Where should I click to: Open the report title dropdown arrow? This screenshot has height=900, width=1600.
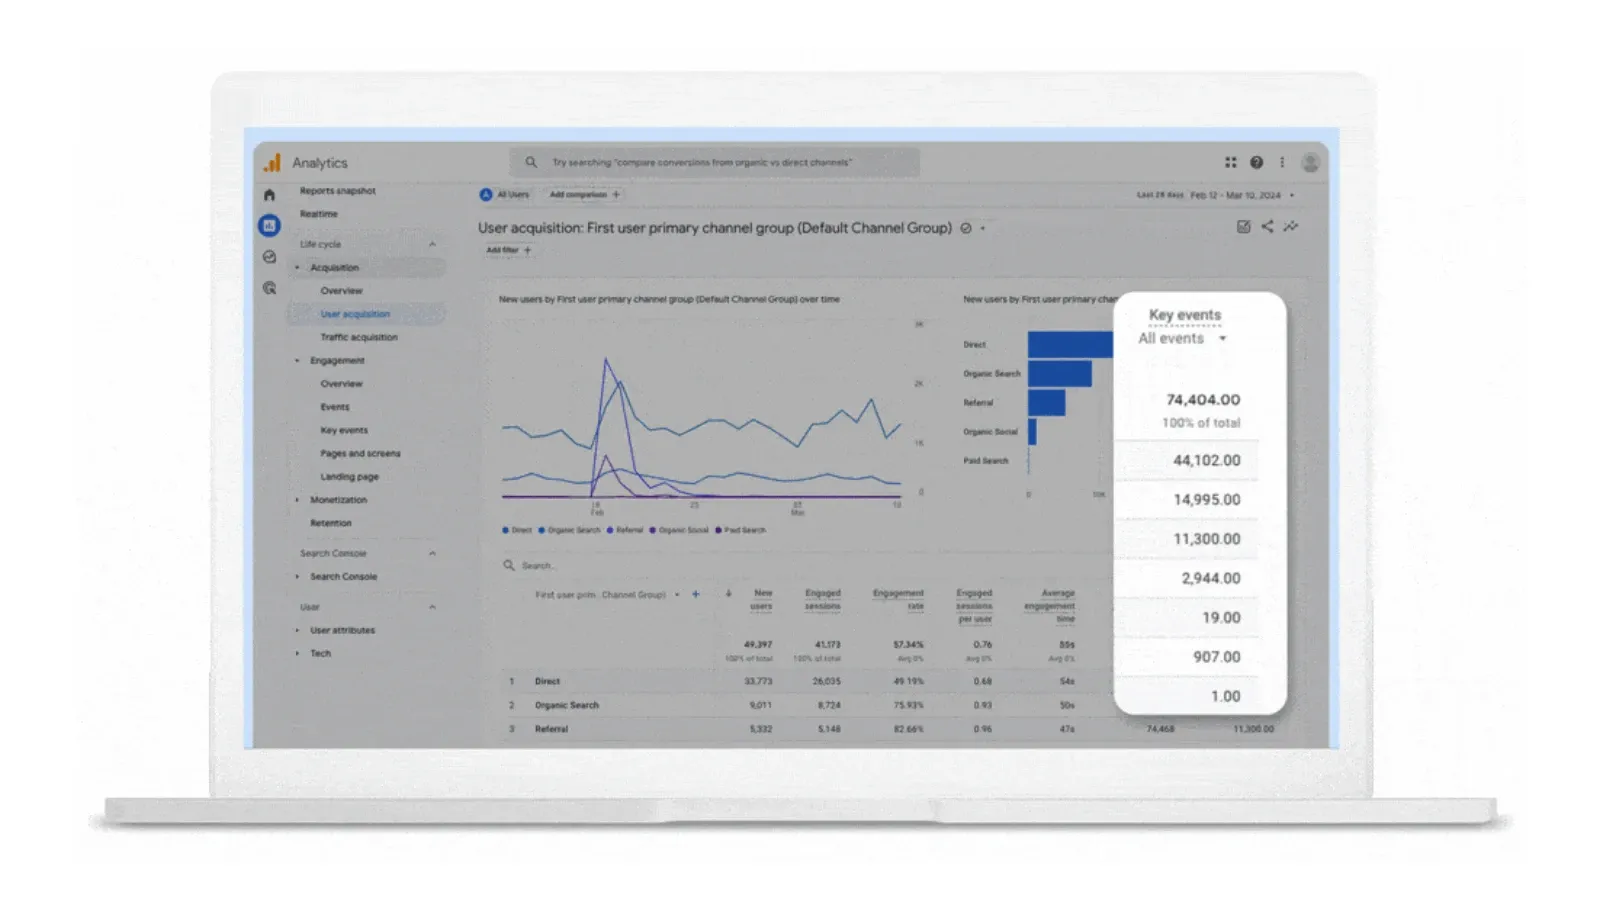(983, 228)
